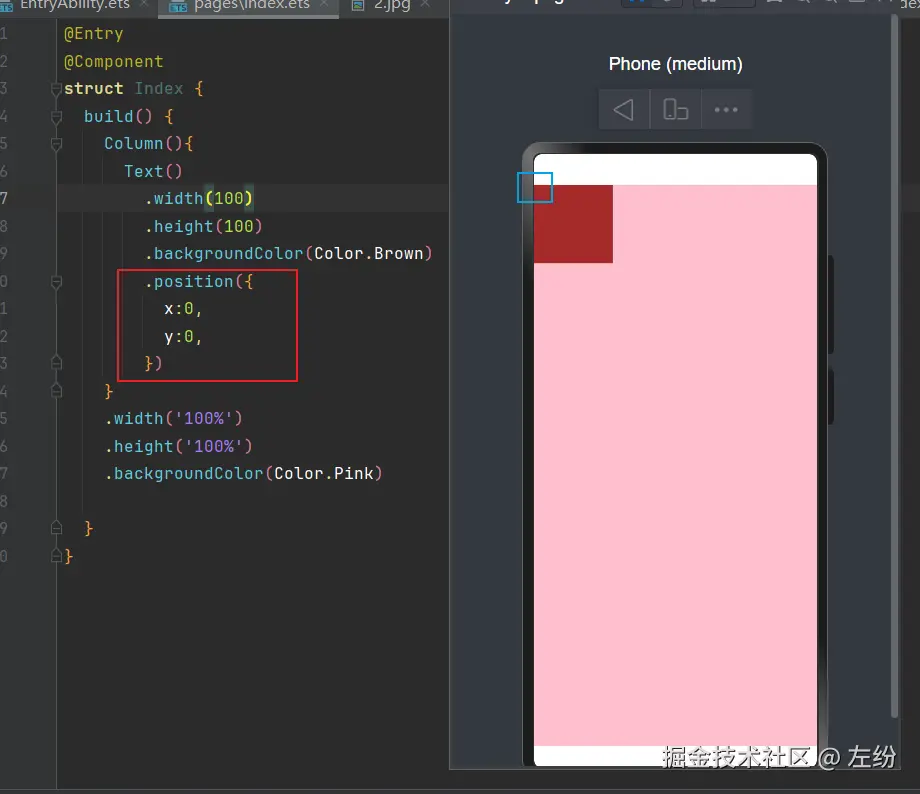
Task: Click line number 7 in gutter
Action: click(x=4, y=198)
